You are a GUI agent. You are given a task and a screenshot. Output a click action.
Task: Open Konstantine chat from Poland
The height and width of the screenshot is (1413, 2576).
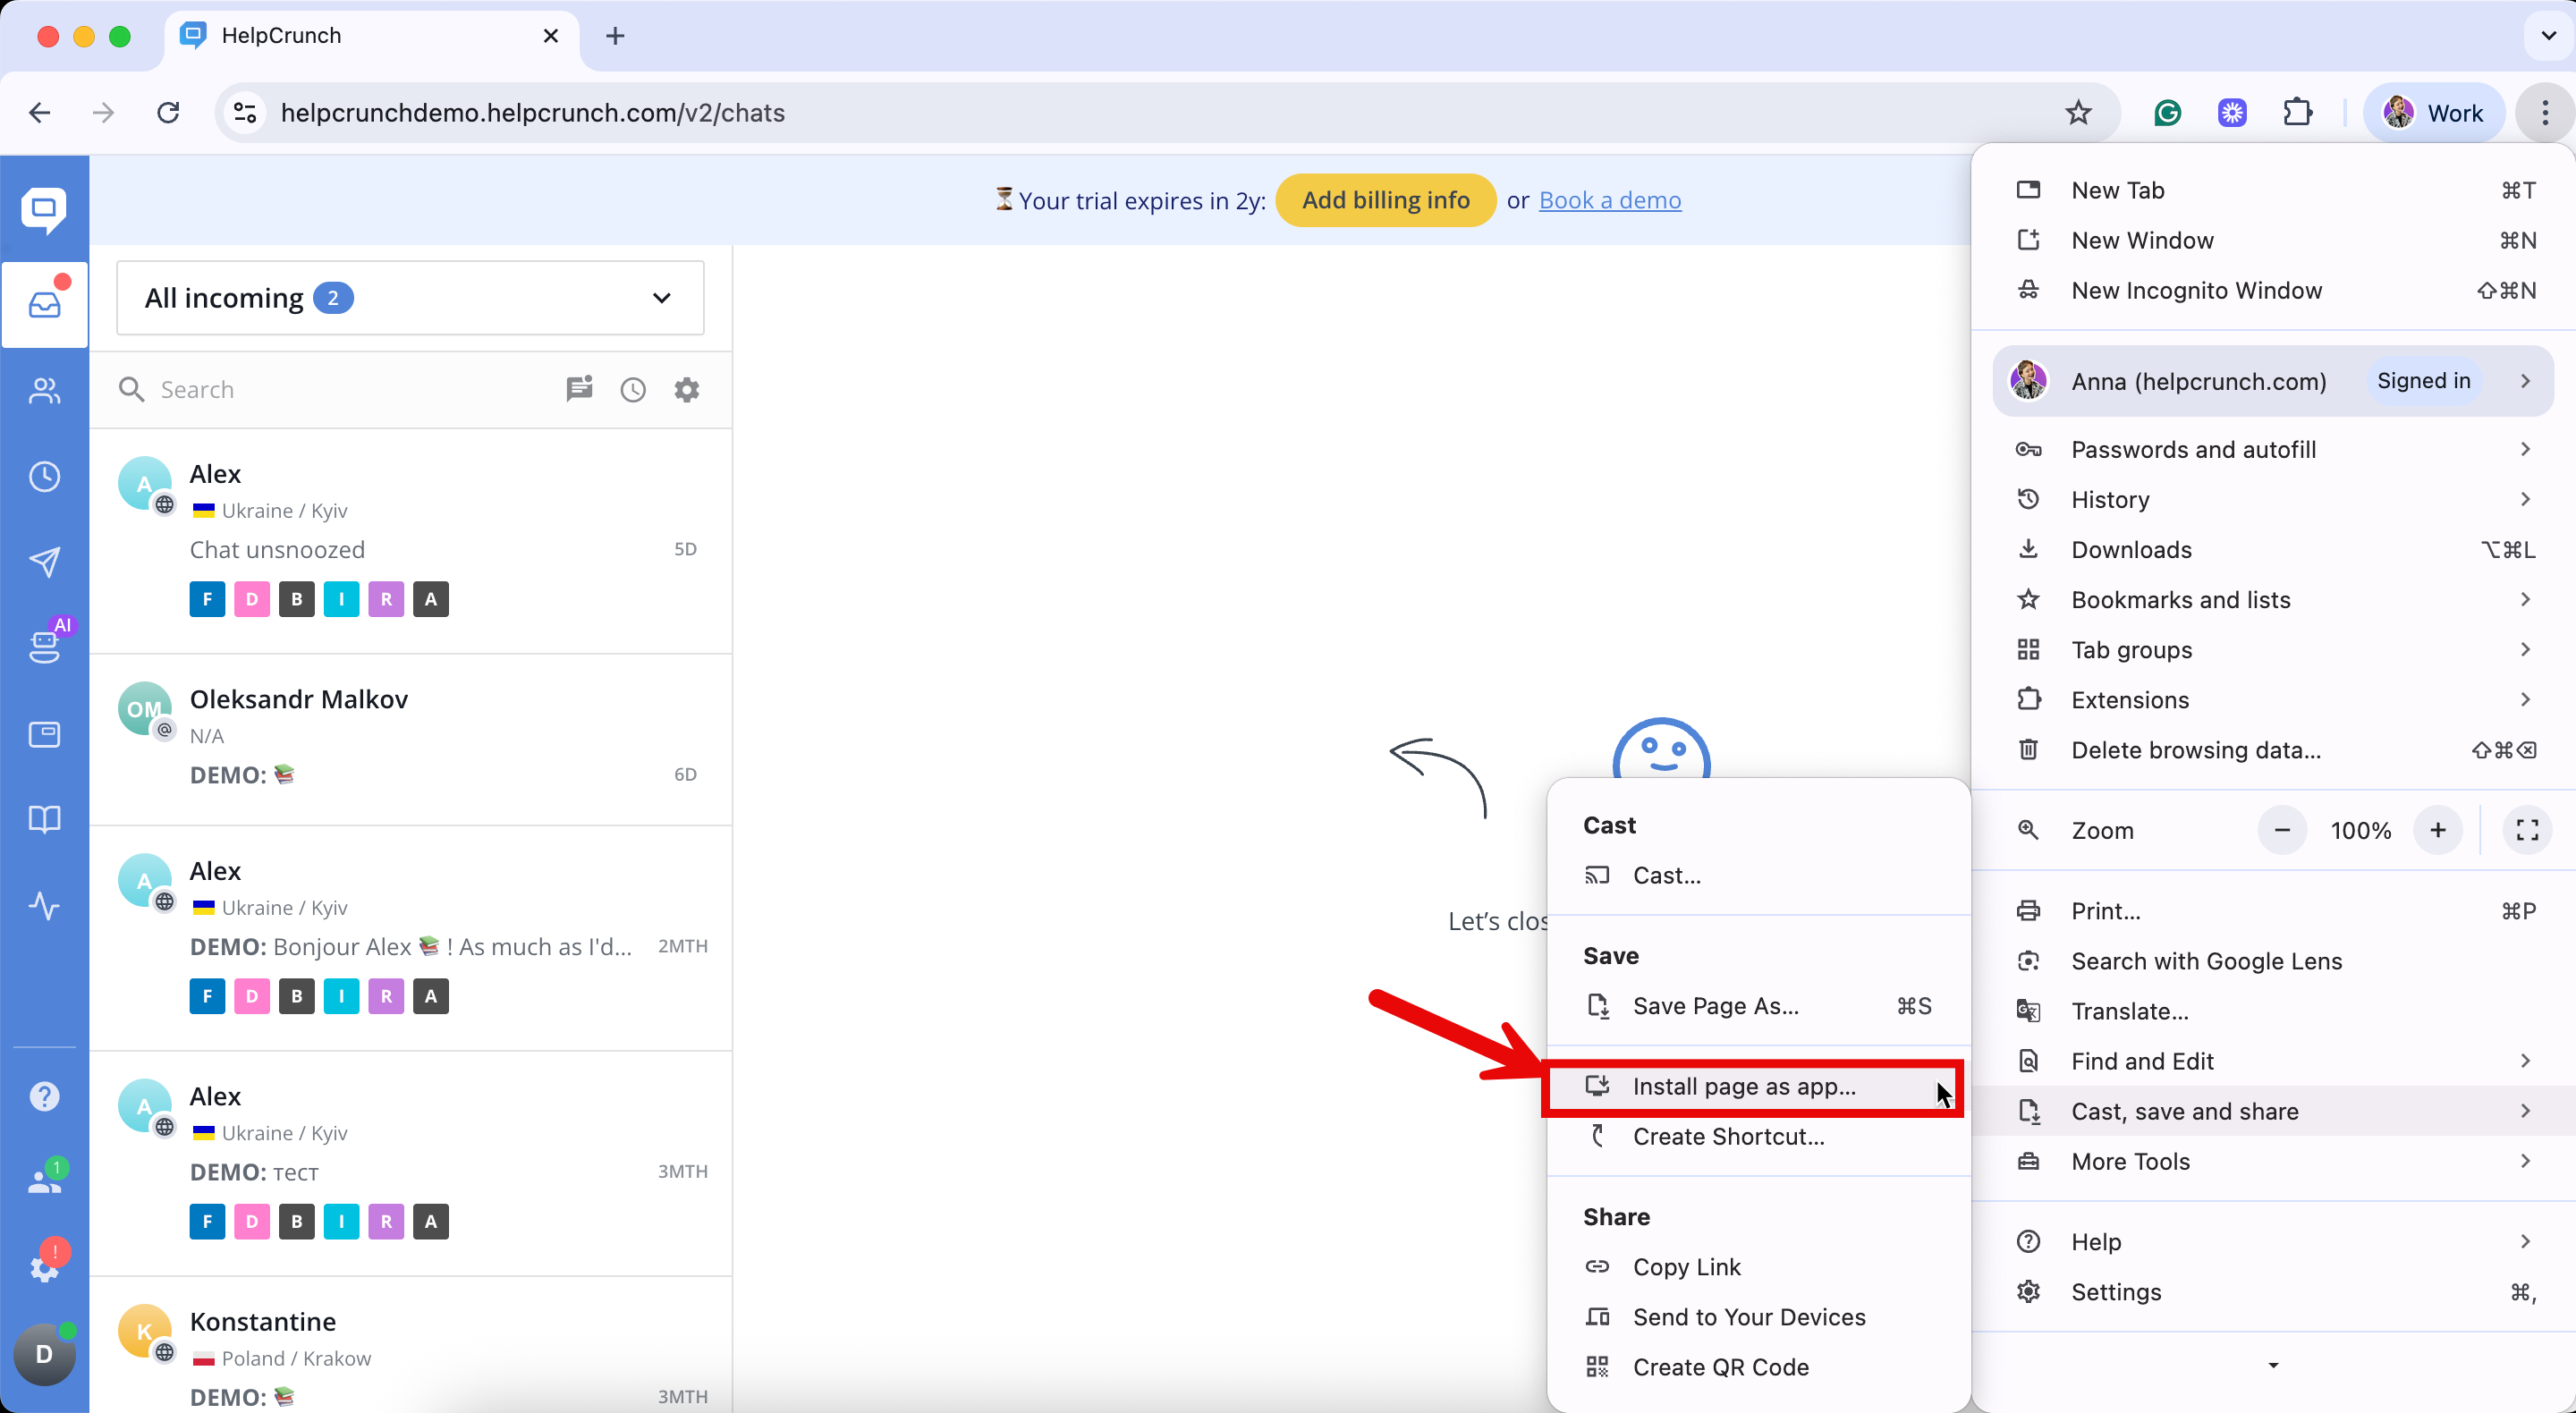point(410,1346)
